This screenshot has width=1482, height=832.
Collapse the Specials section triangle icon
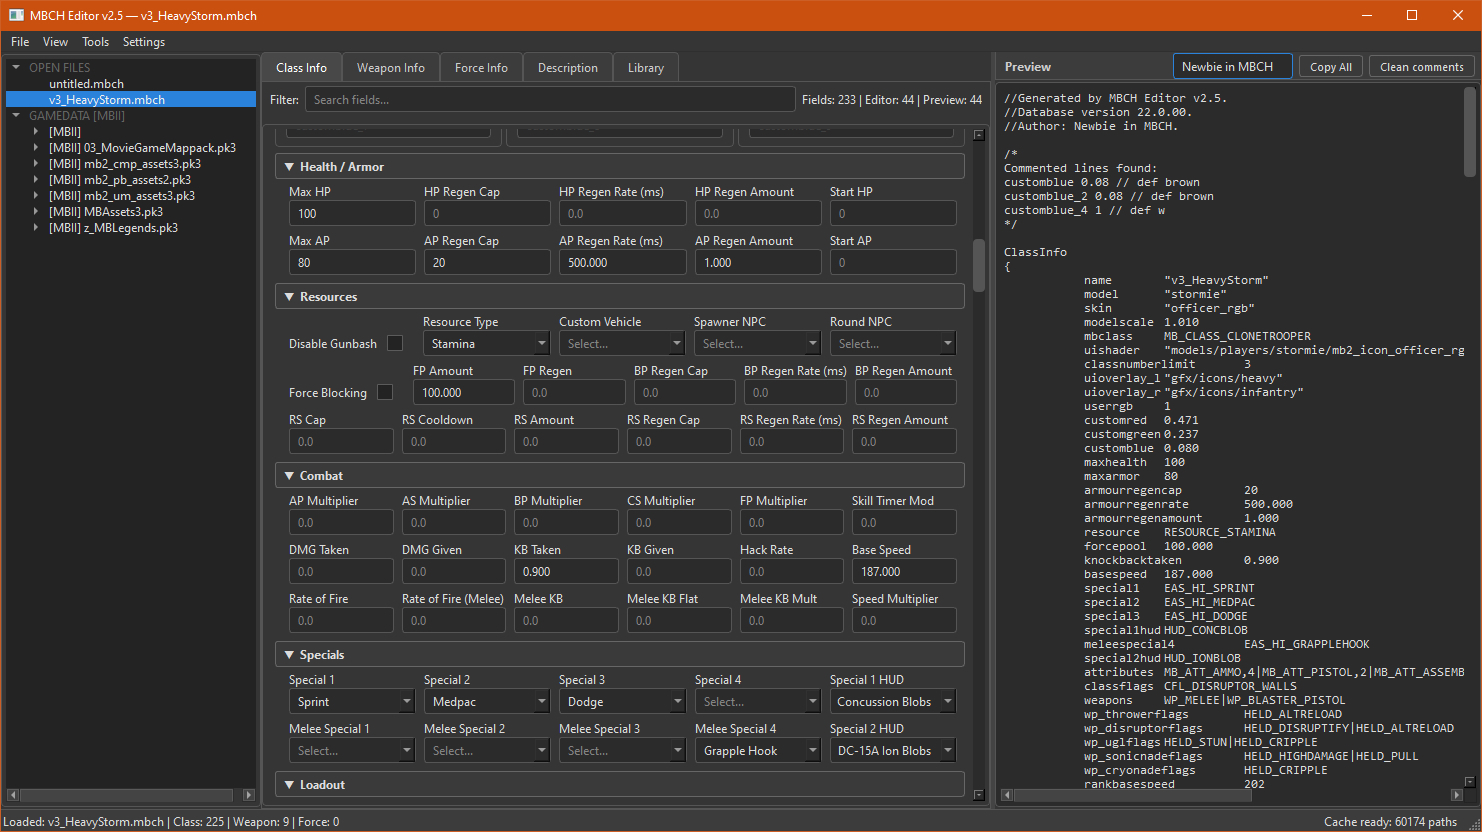pyautogui.click(x=289, y=655)
